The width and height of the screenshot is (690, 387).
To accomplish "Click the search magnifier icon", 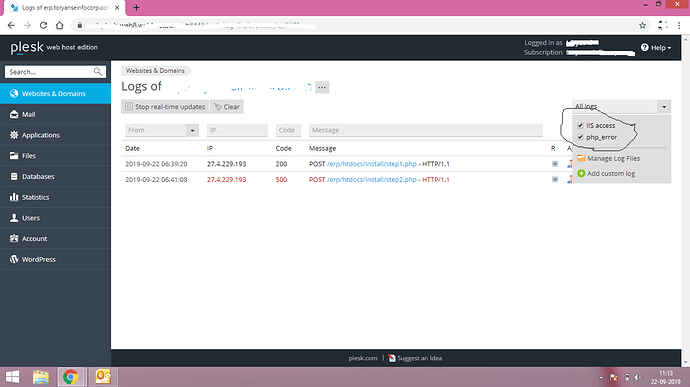I will (98, 72).
